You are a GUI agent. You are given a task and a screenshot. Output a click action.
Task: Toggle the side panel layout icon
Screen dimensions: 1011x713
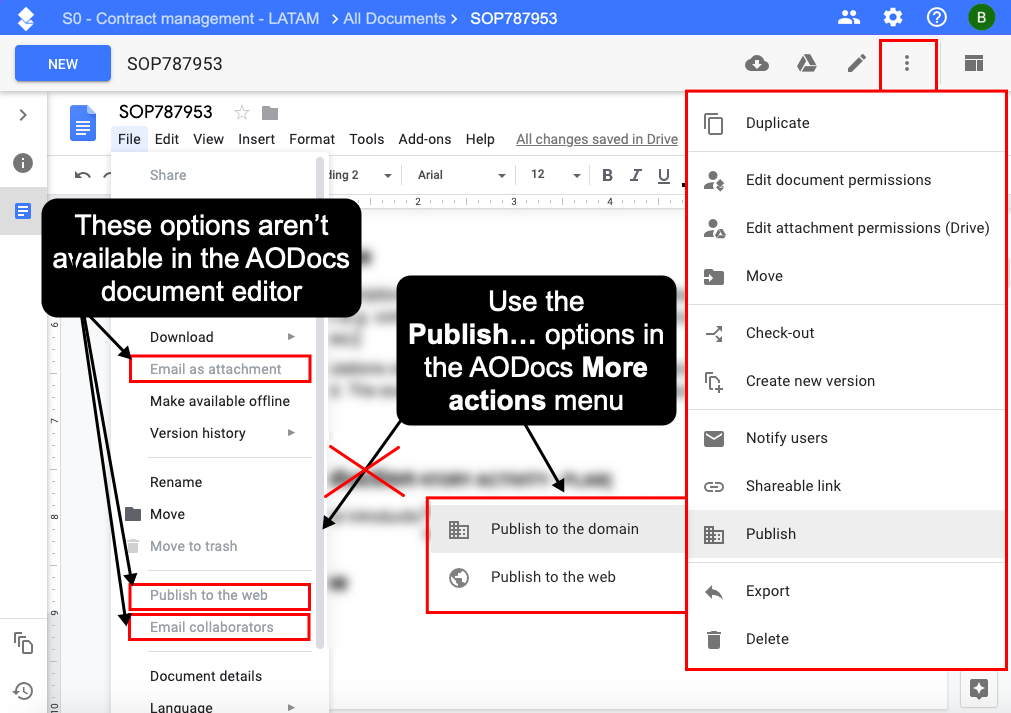974,63
